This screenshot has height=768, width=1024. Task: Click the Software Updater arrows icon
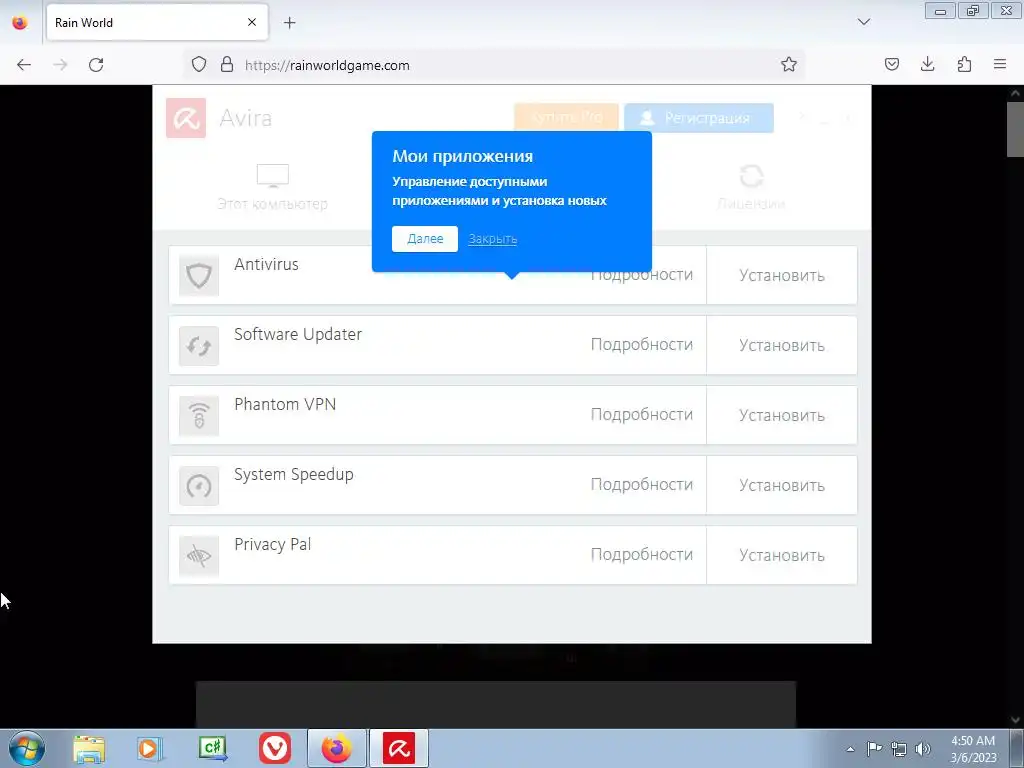click(199, 345)
